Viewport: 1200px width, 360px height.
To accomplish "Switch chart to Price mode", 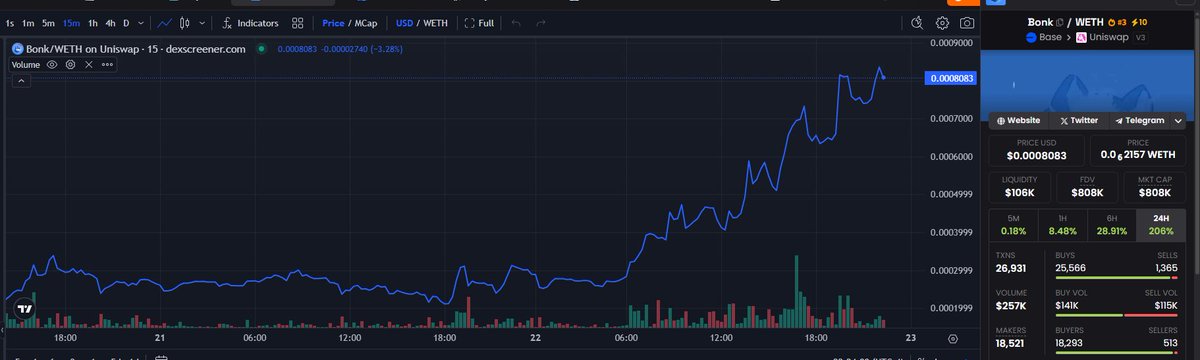I will (x=332, y=22).
